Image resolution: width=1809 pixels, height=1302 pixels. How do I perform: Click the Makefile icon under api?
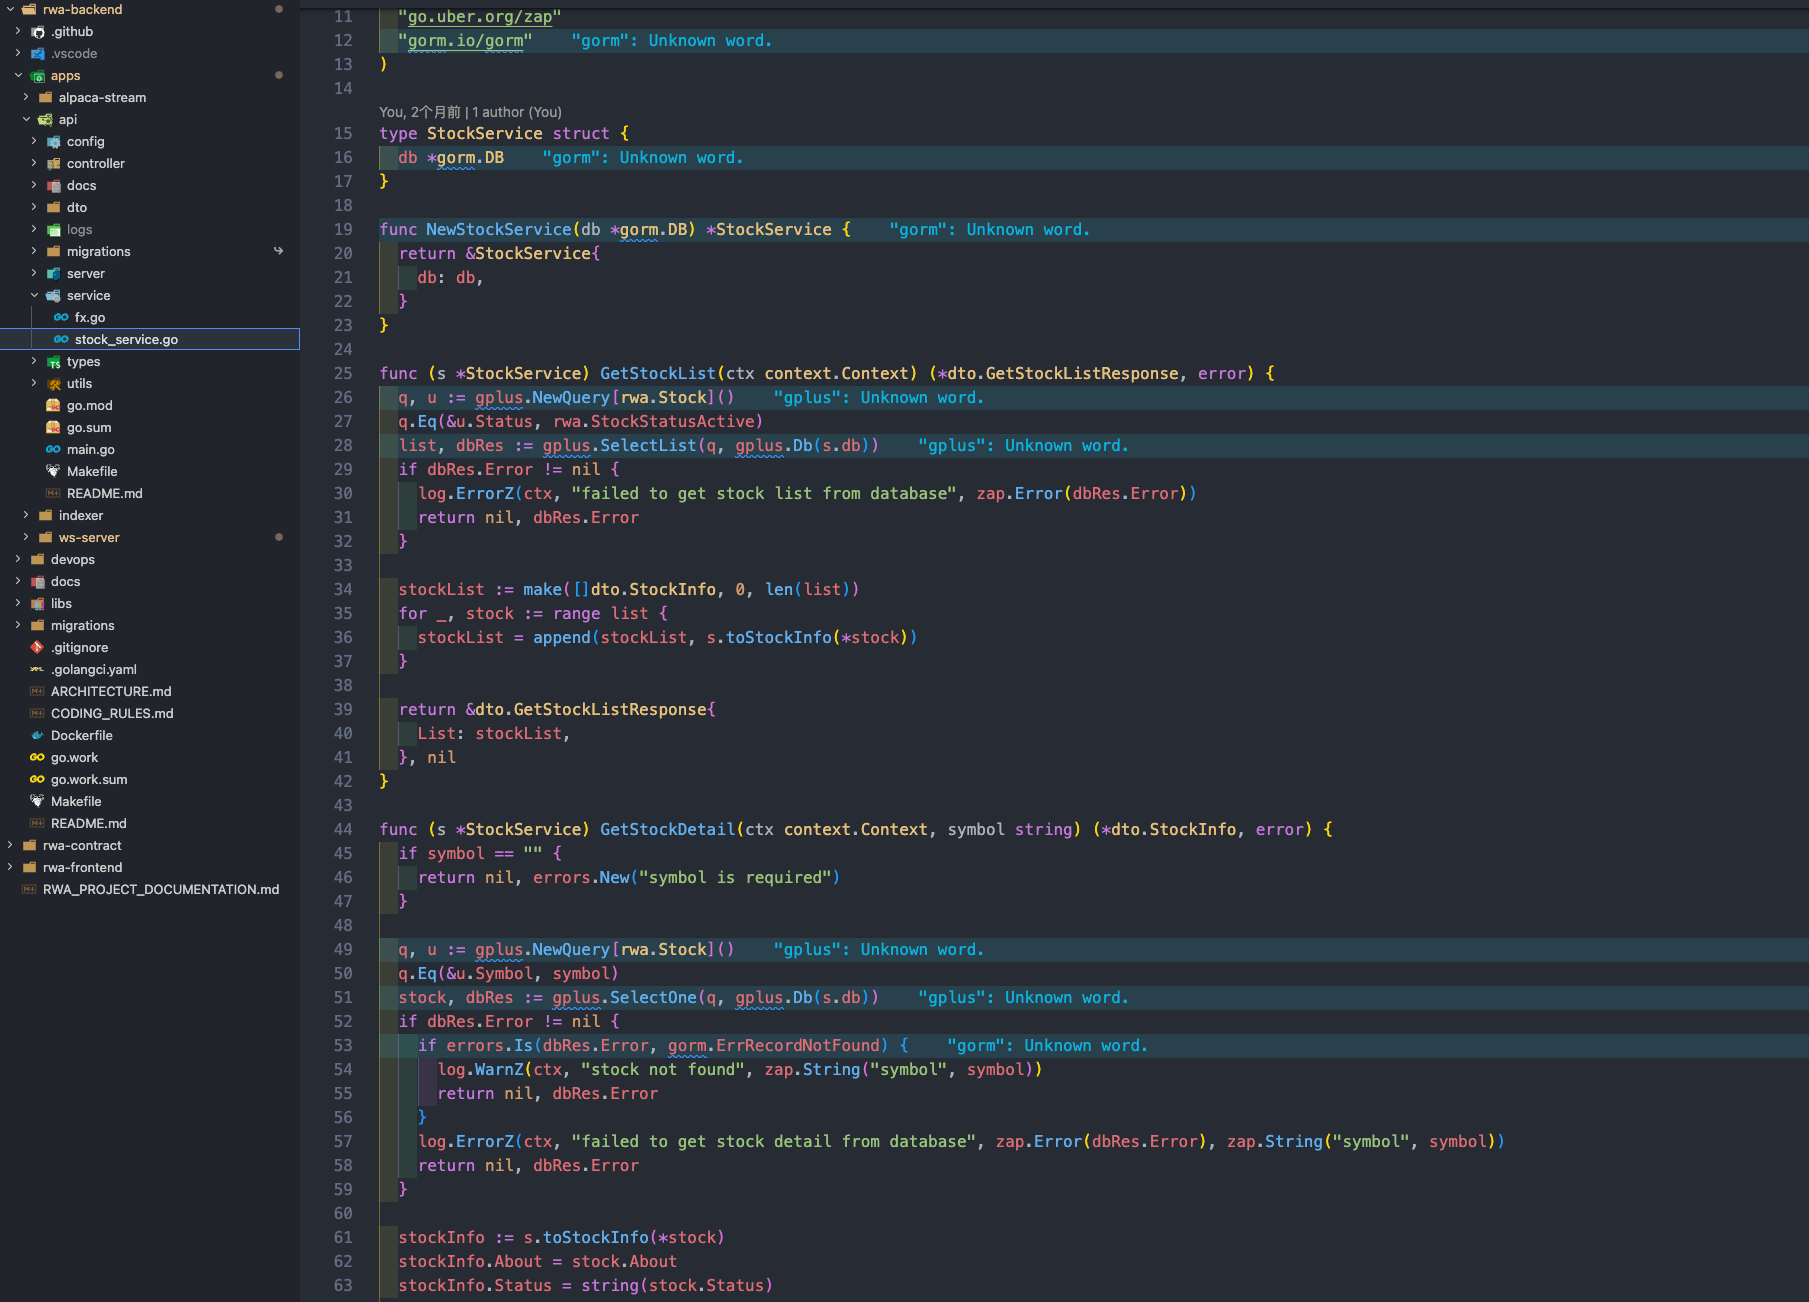[53, 471]
